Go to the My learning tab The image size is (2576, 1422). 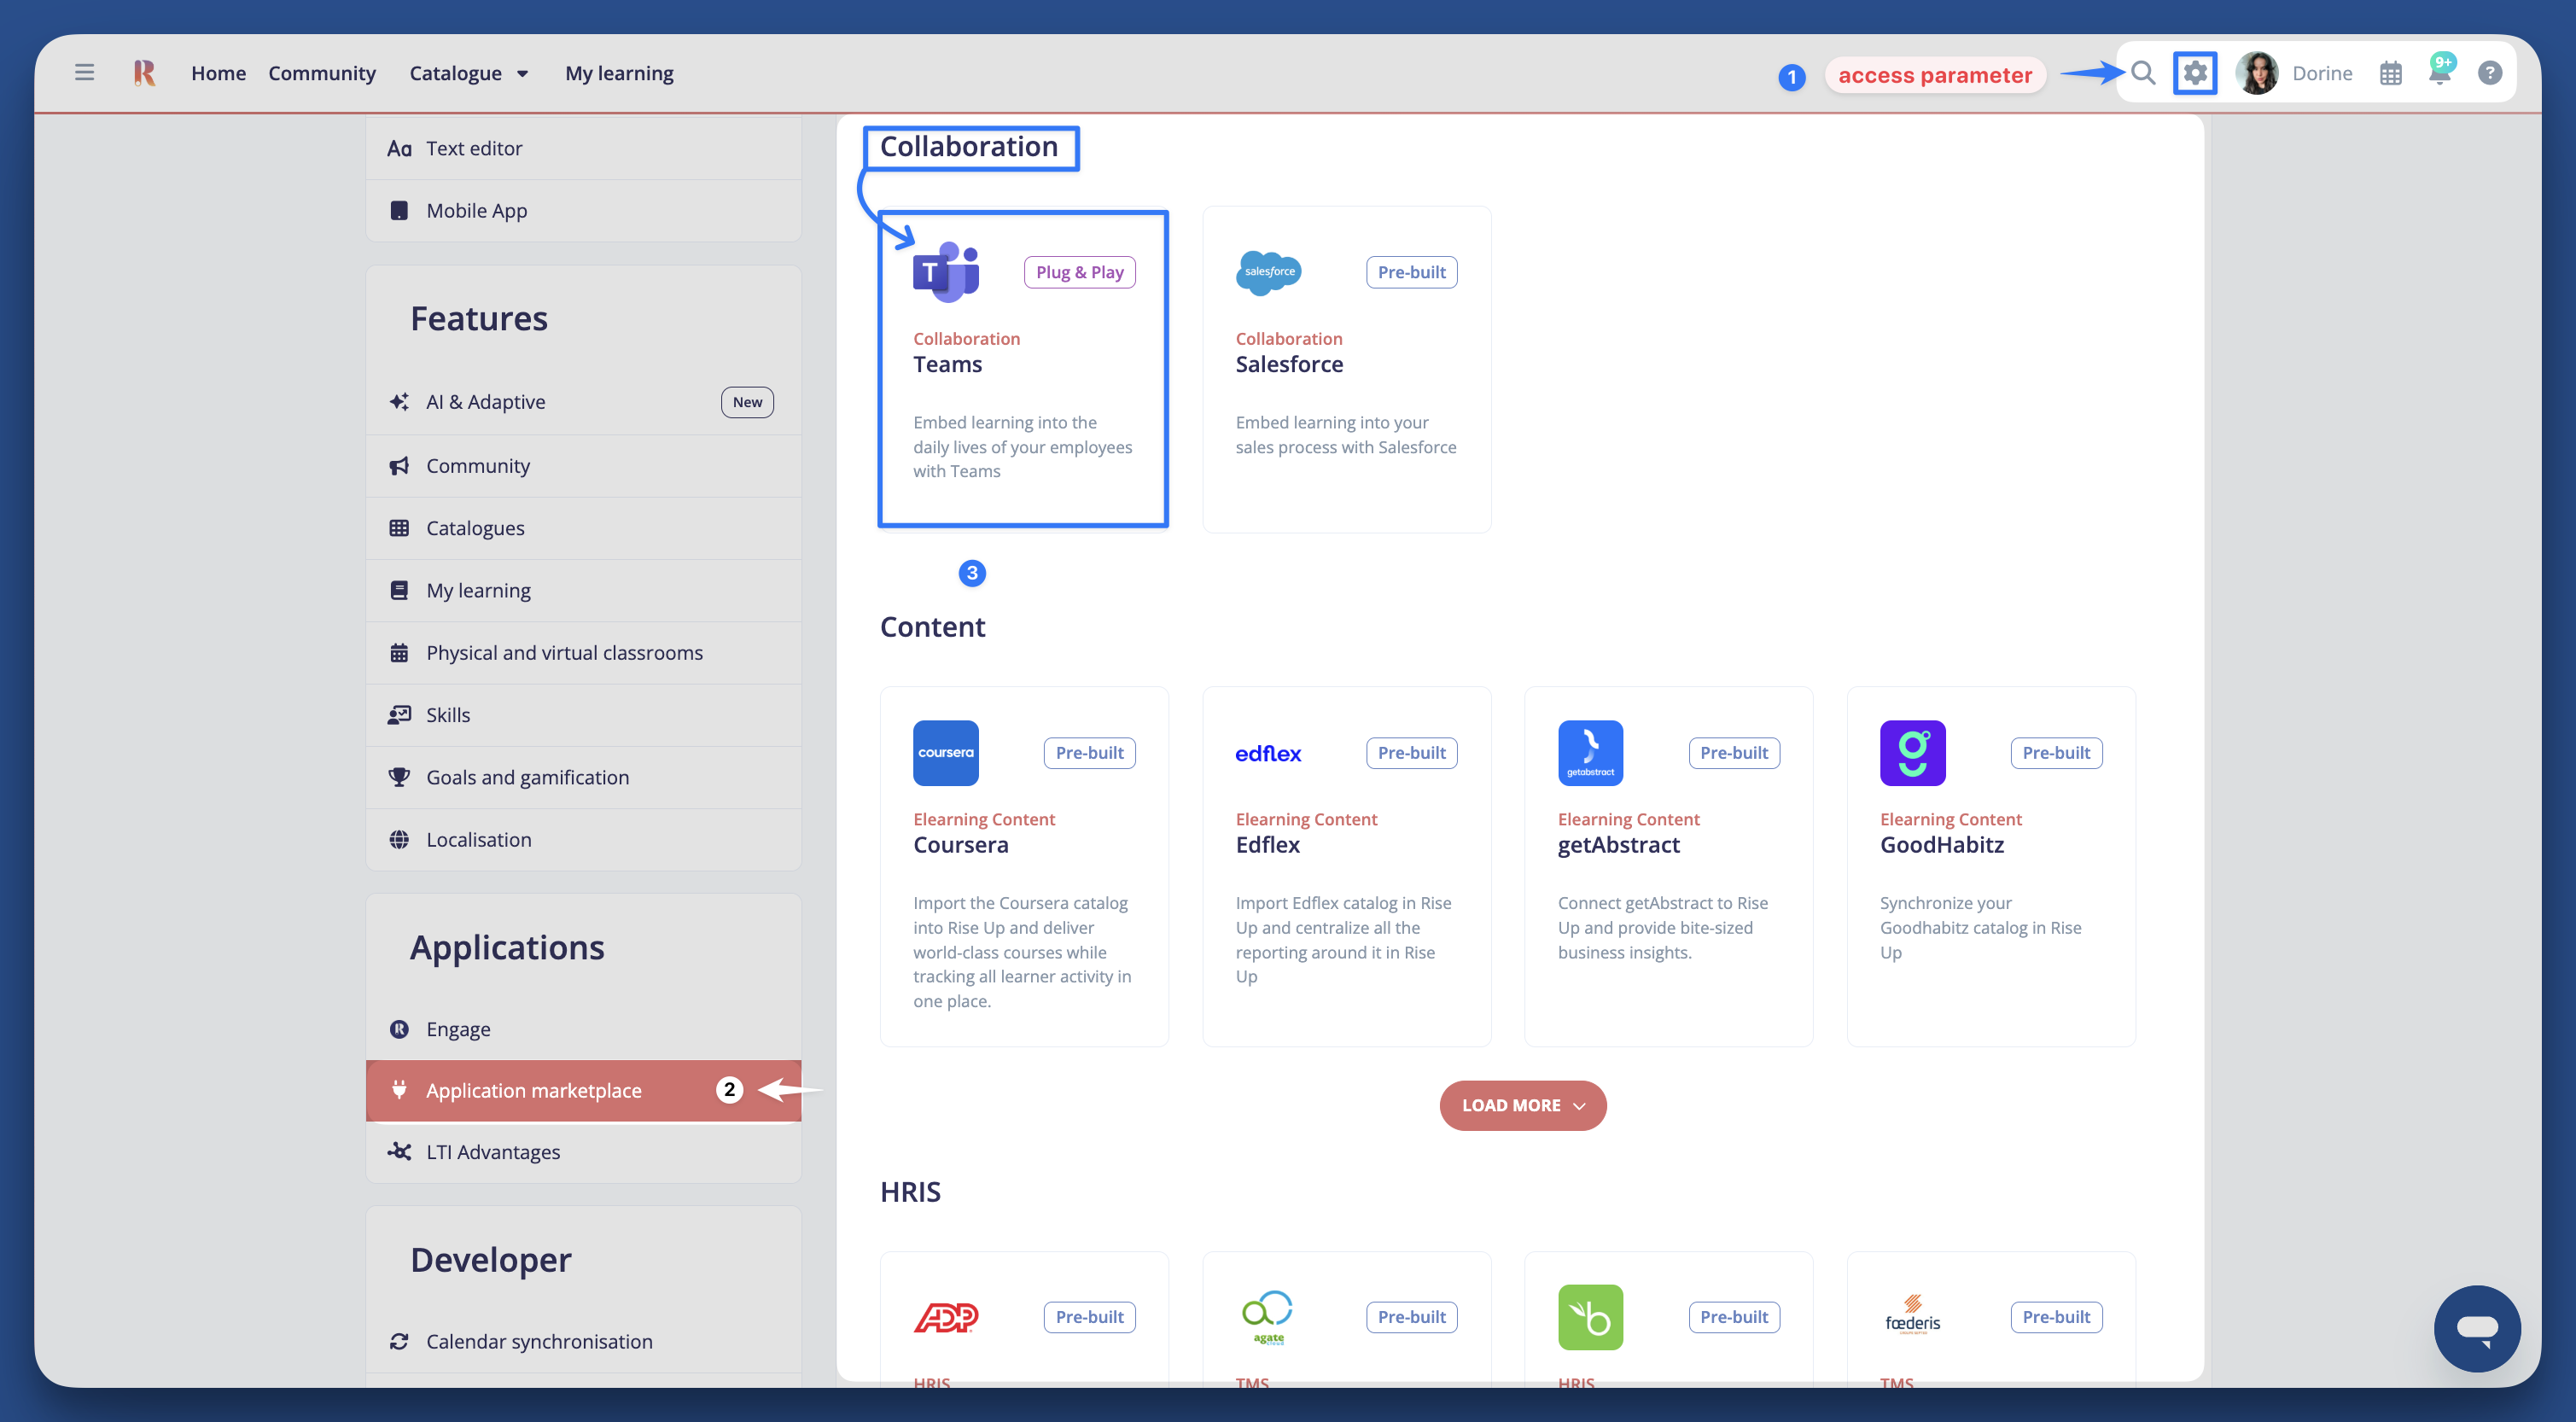(x=619, y=73)
